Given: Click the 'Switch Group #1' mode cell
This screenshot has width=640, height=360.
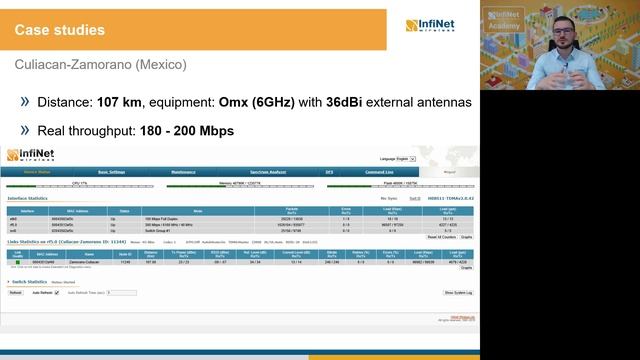Looking at the screenshot, I should (x=158, y=231).
